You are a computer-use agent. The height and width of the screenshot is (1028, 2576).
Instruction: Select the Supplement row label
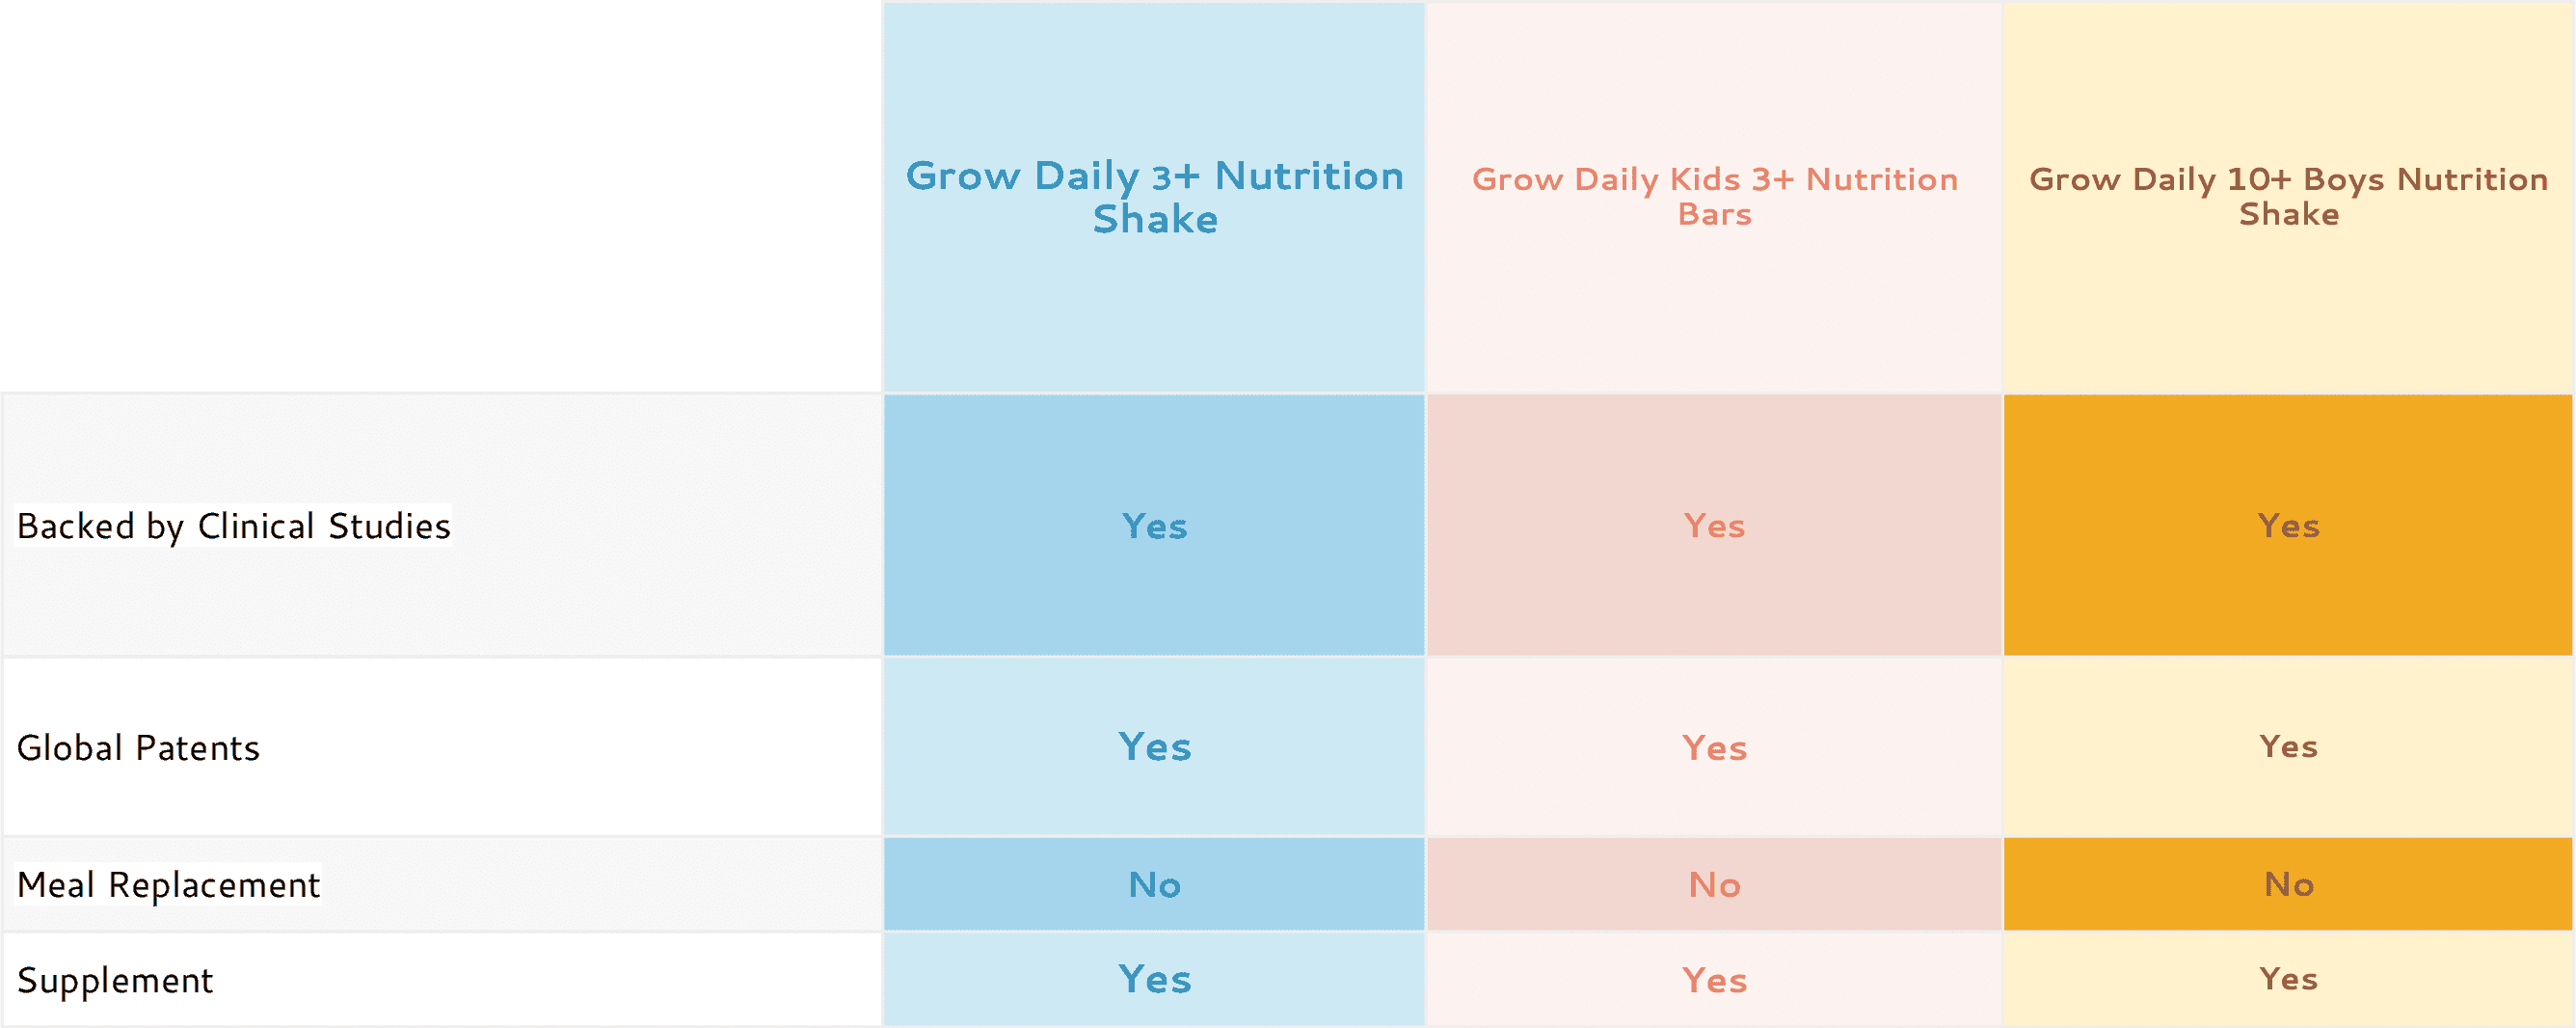pyautogui.click(x=115, y=980)
